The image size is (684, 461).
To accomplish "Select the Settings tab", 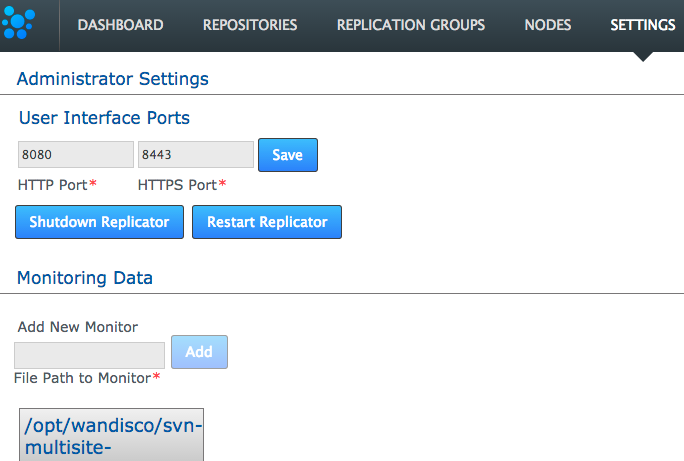I will (643, 25).
